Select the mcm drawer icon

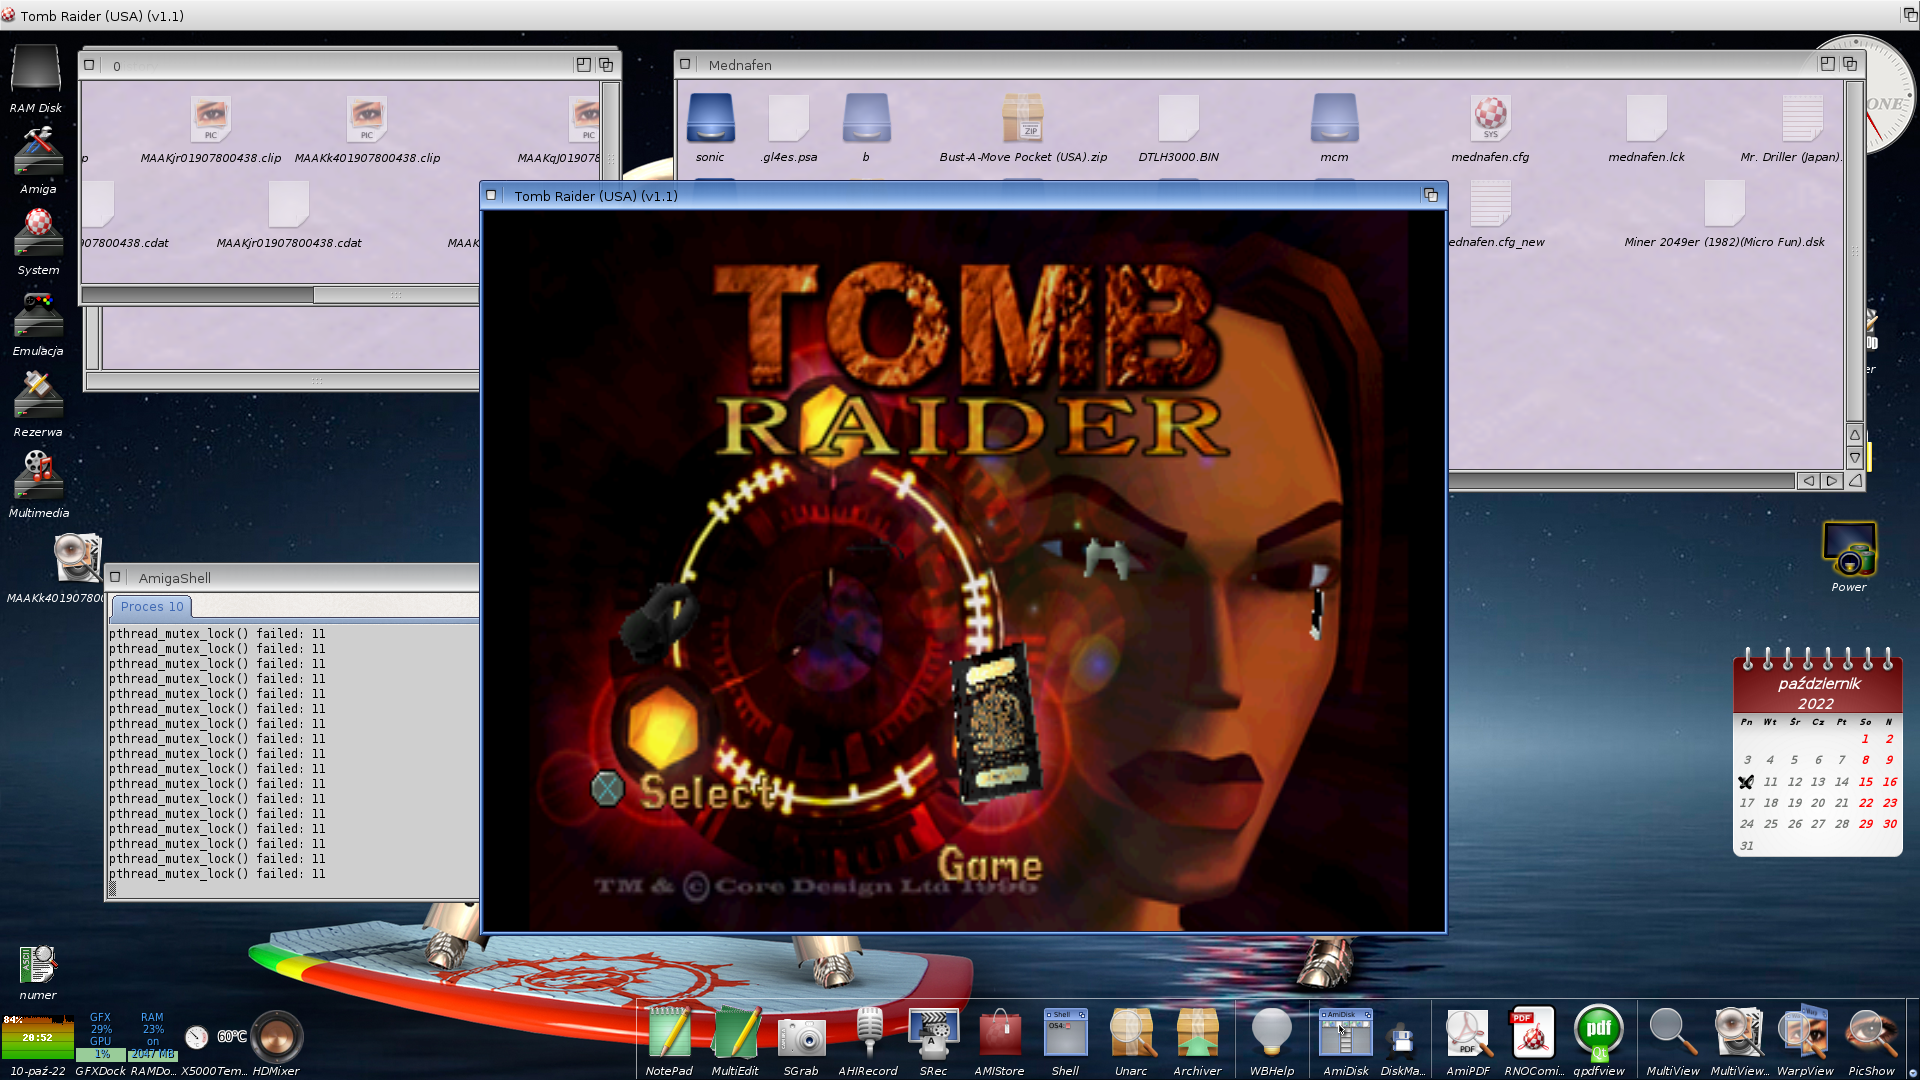[x=1334, y=127]
